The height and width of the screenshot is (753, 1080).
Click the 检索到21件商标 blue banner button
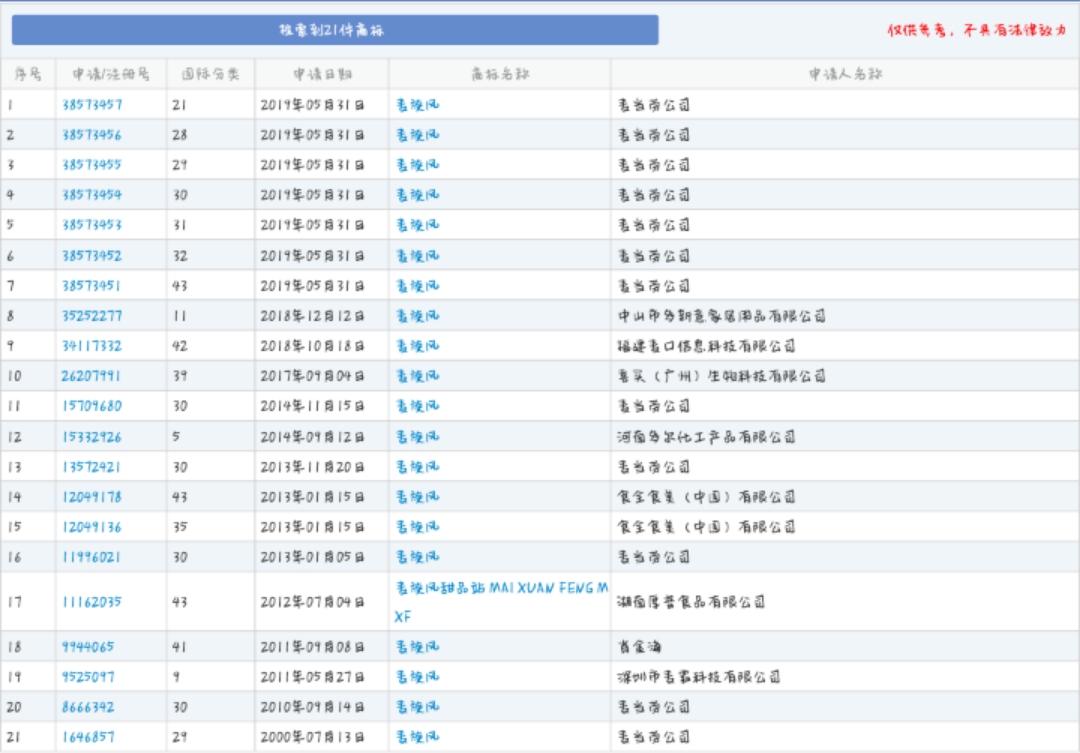pyautogui.click(x=334, y=30)
